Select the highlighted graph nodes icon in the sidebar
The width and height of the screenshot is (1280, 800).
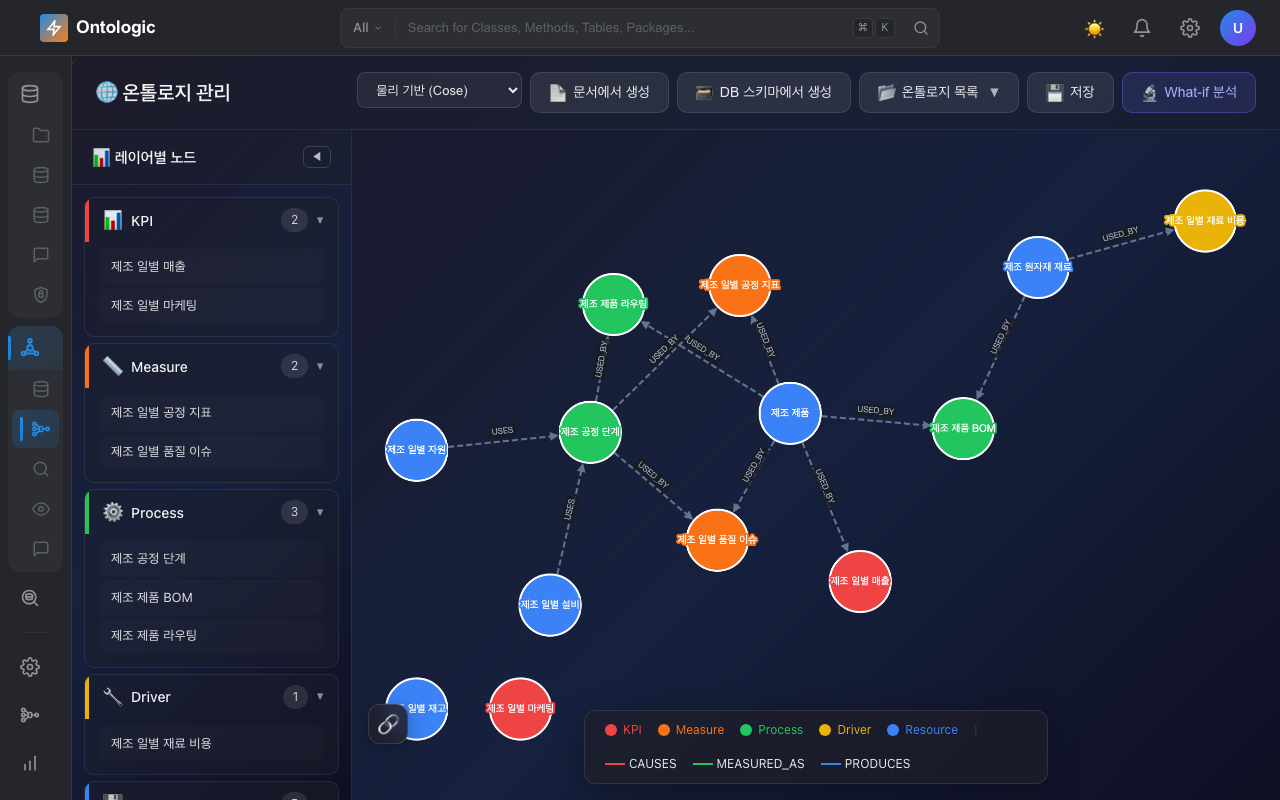pyautogui.click(x=41, y=429)
